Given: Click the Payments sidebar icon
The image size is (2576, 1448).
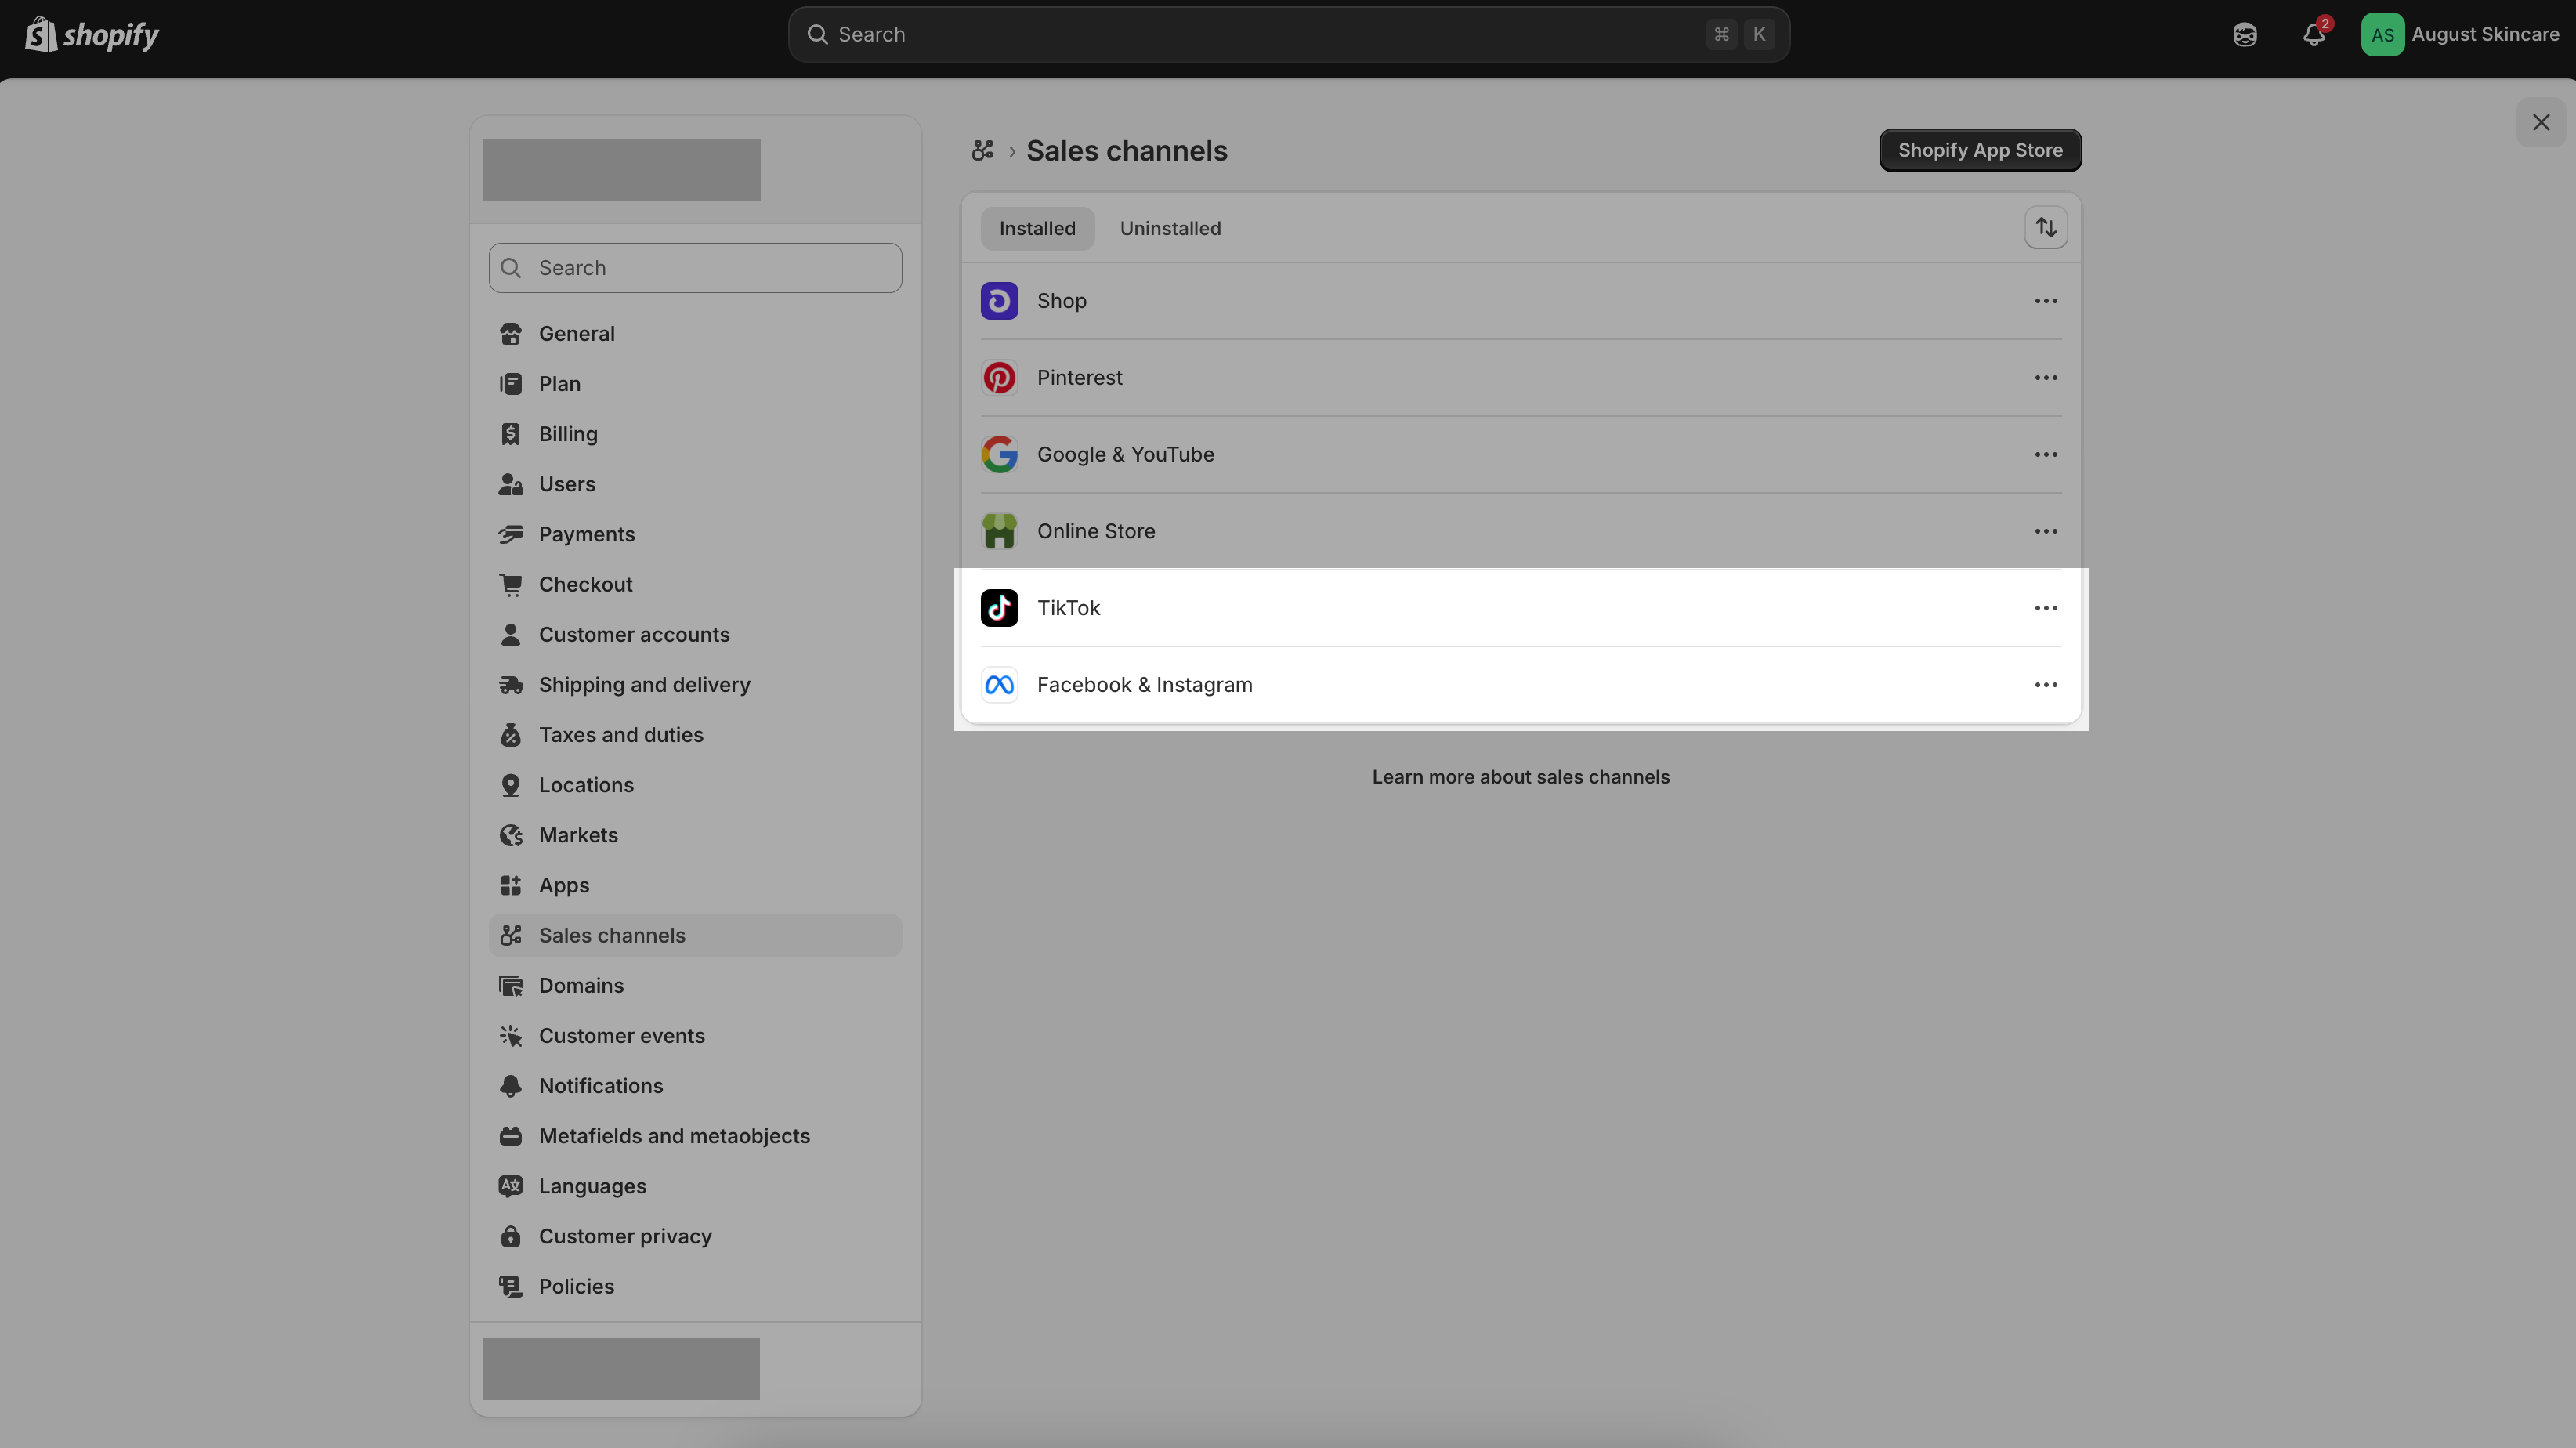Looking at the screenshot, I should click(511, 534).
